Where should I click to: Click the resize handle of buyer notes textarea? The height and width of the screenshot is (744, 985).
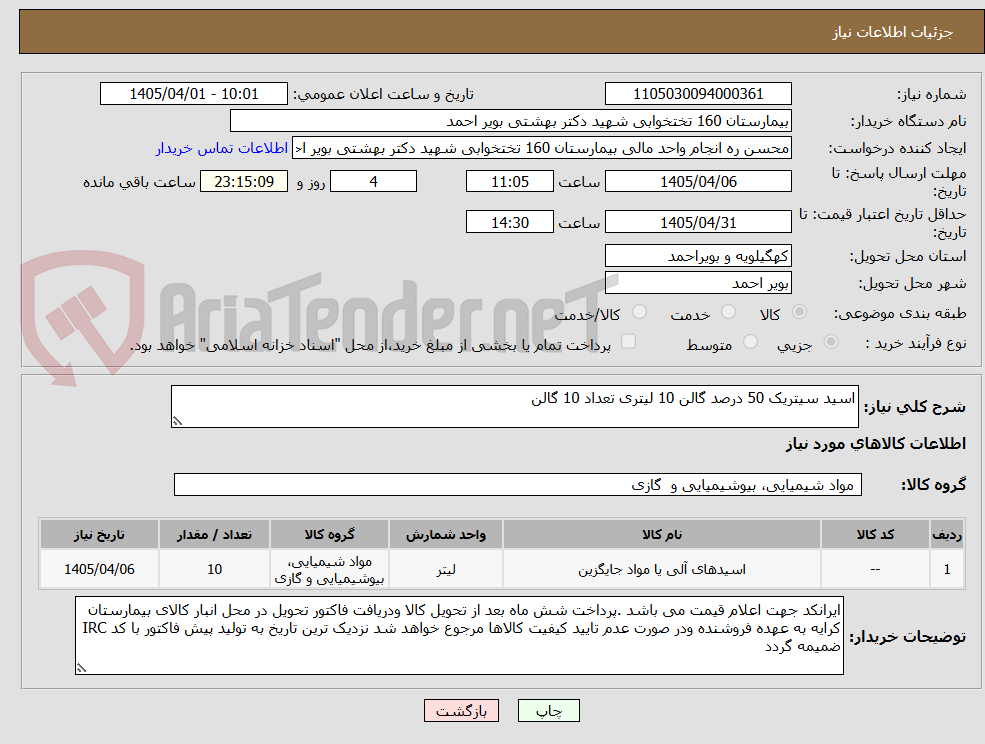[x=81, y=669]
